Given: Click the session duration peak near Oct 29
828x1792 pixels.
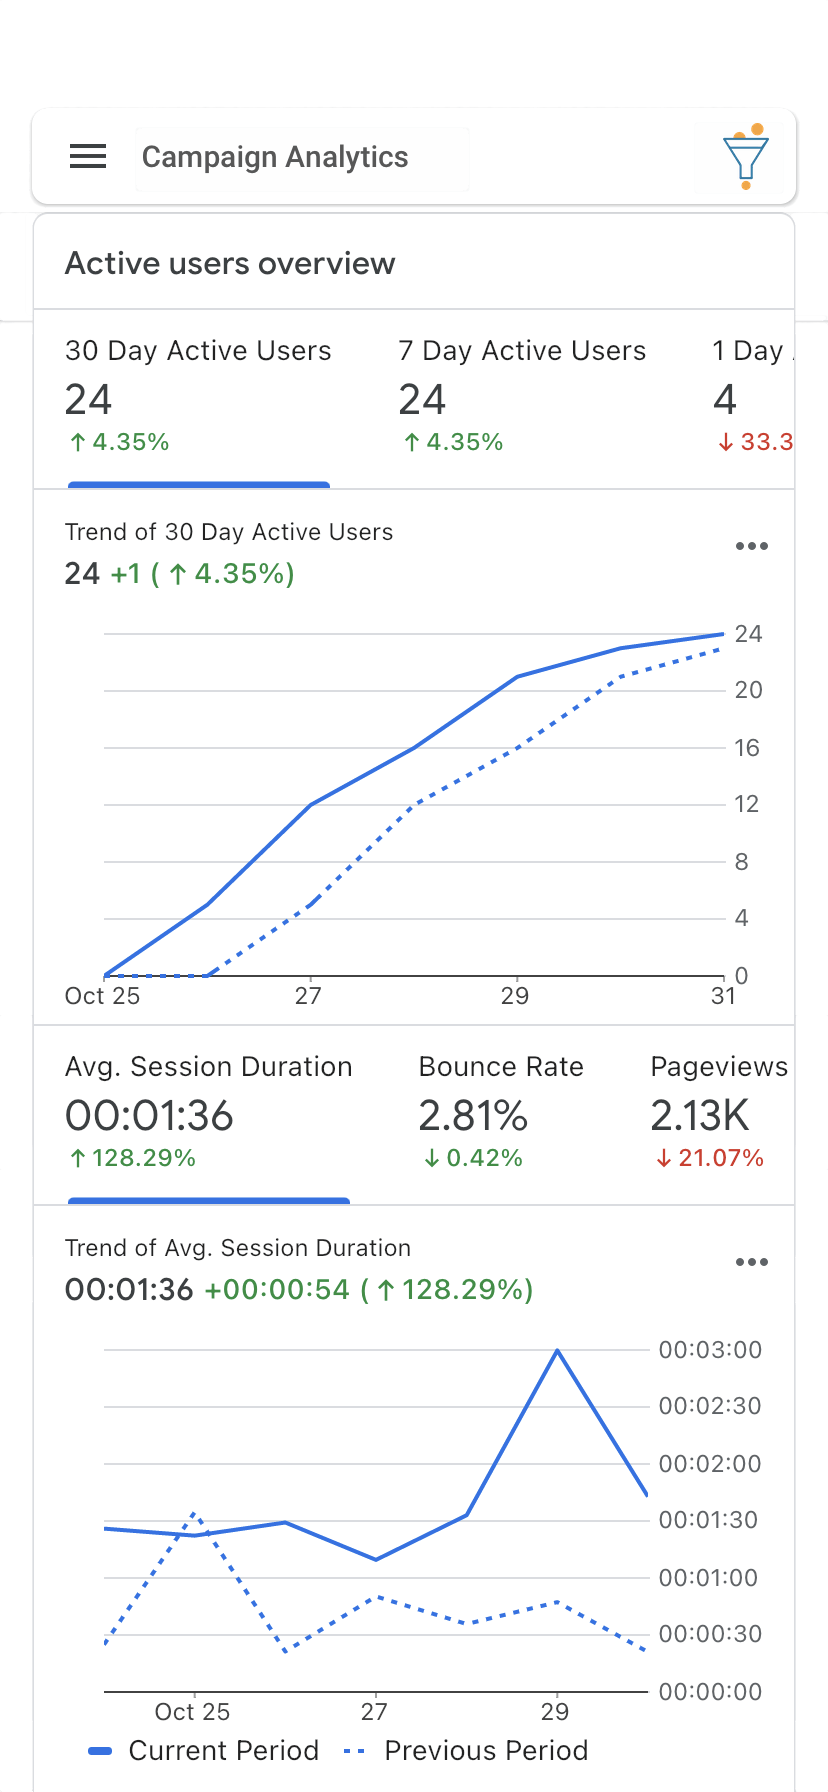Looking at the screenshot, I should click(x=557, y=1351).
